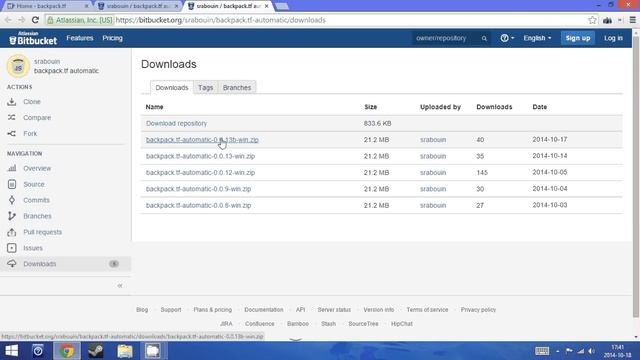
Task: Open the on-screen keyboard tray icon
Action: point(542,351)
